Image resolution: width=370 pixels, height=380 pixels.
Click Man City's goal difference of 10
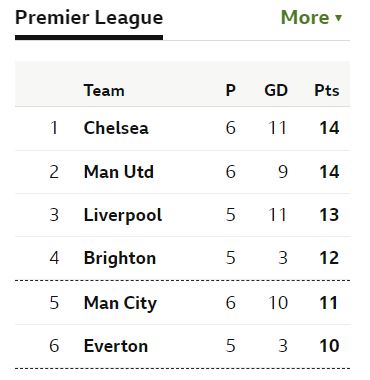[278, 303]
